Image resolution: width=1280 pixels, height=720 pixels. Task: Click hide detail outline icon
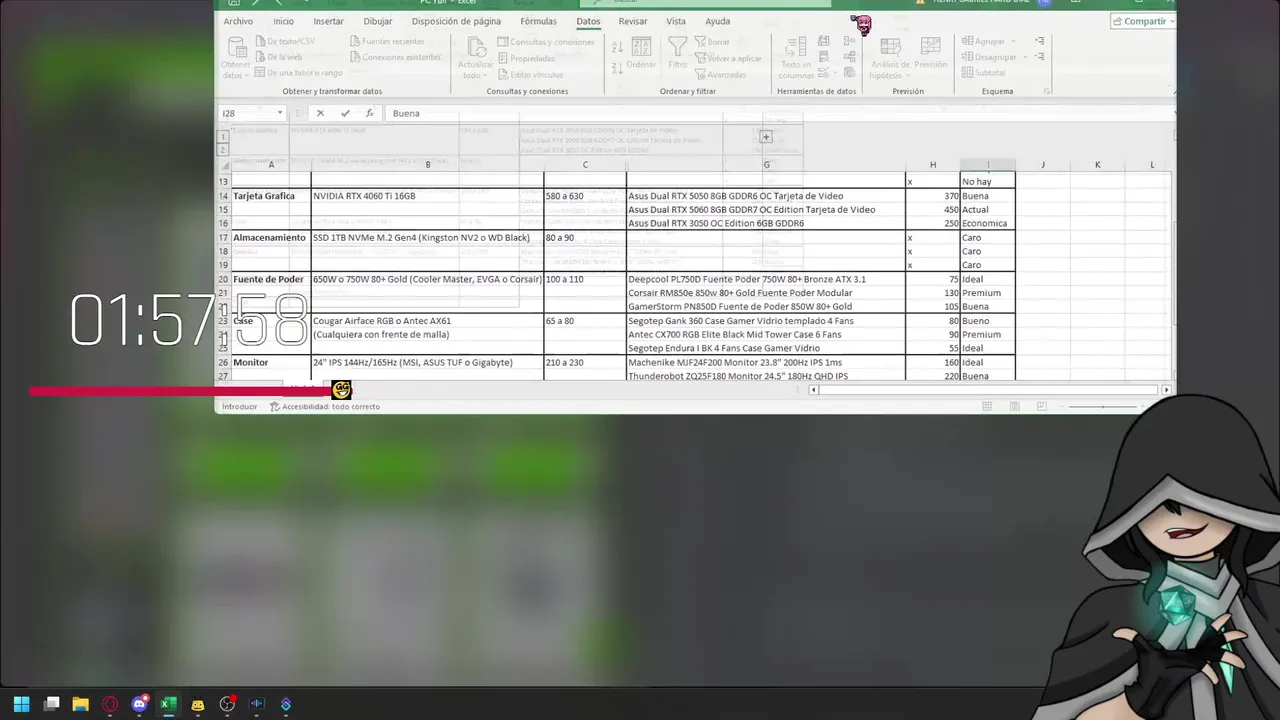1040,57
